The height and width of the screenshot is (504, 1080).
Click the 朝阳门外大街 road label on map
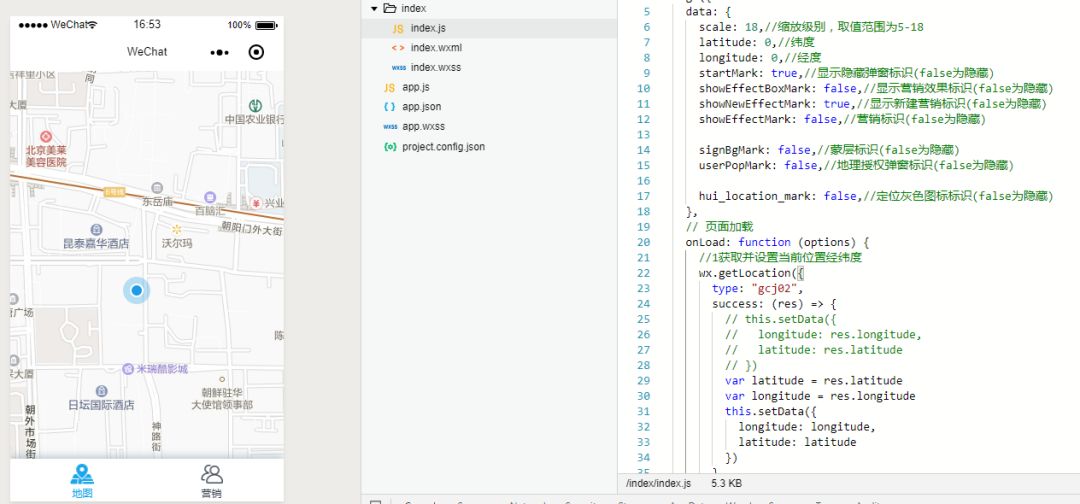(x=252, y=229)
